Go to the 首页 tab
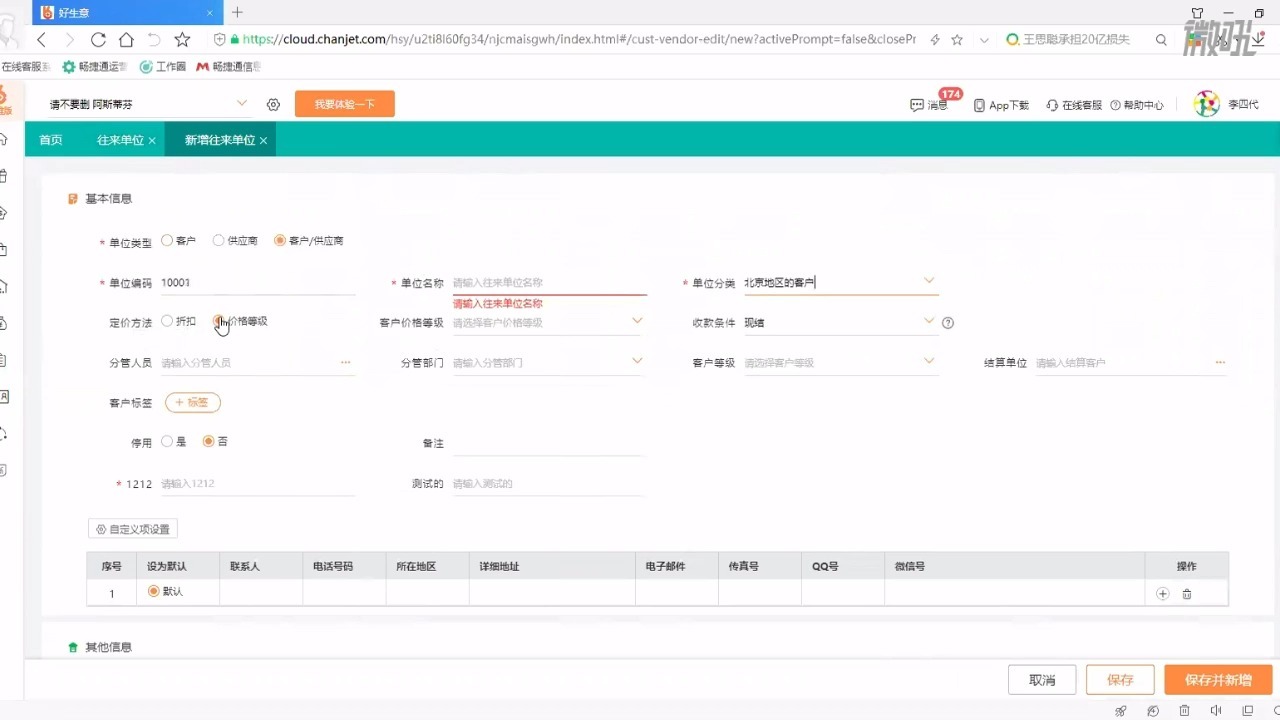Viewport: 1280px width, 720px height. click(x=50, y=140)
